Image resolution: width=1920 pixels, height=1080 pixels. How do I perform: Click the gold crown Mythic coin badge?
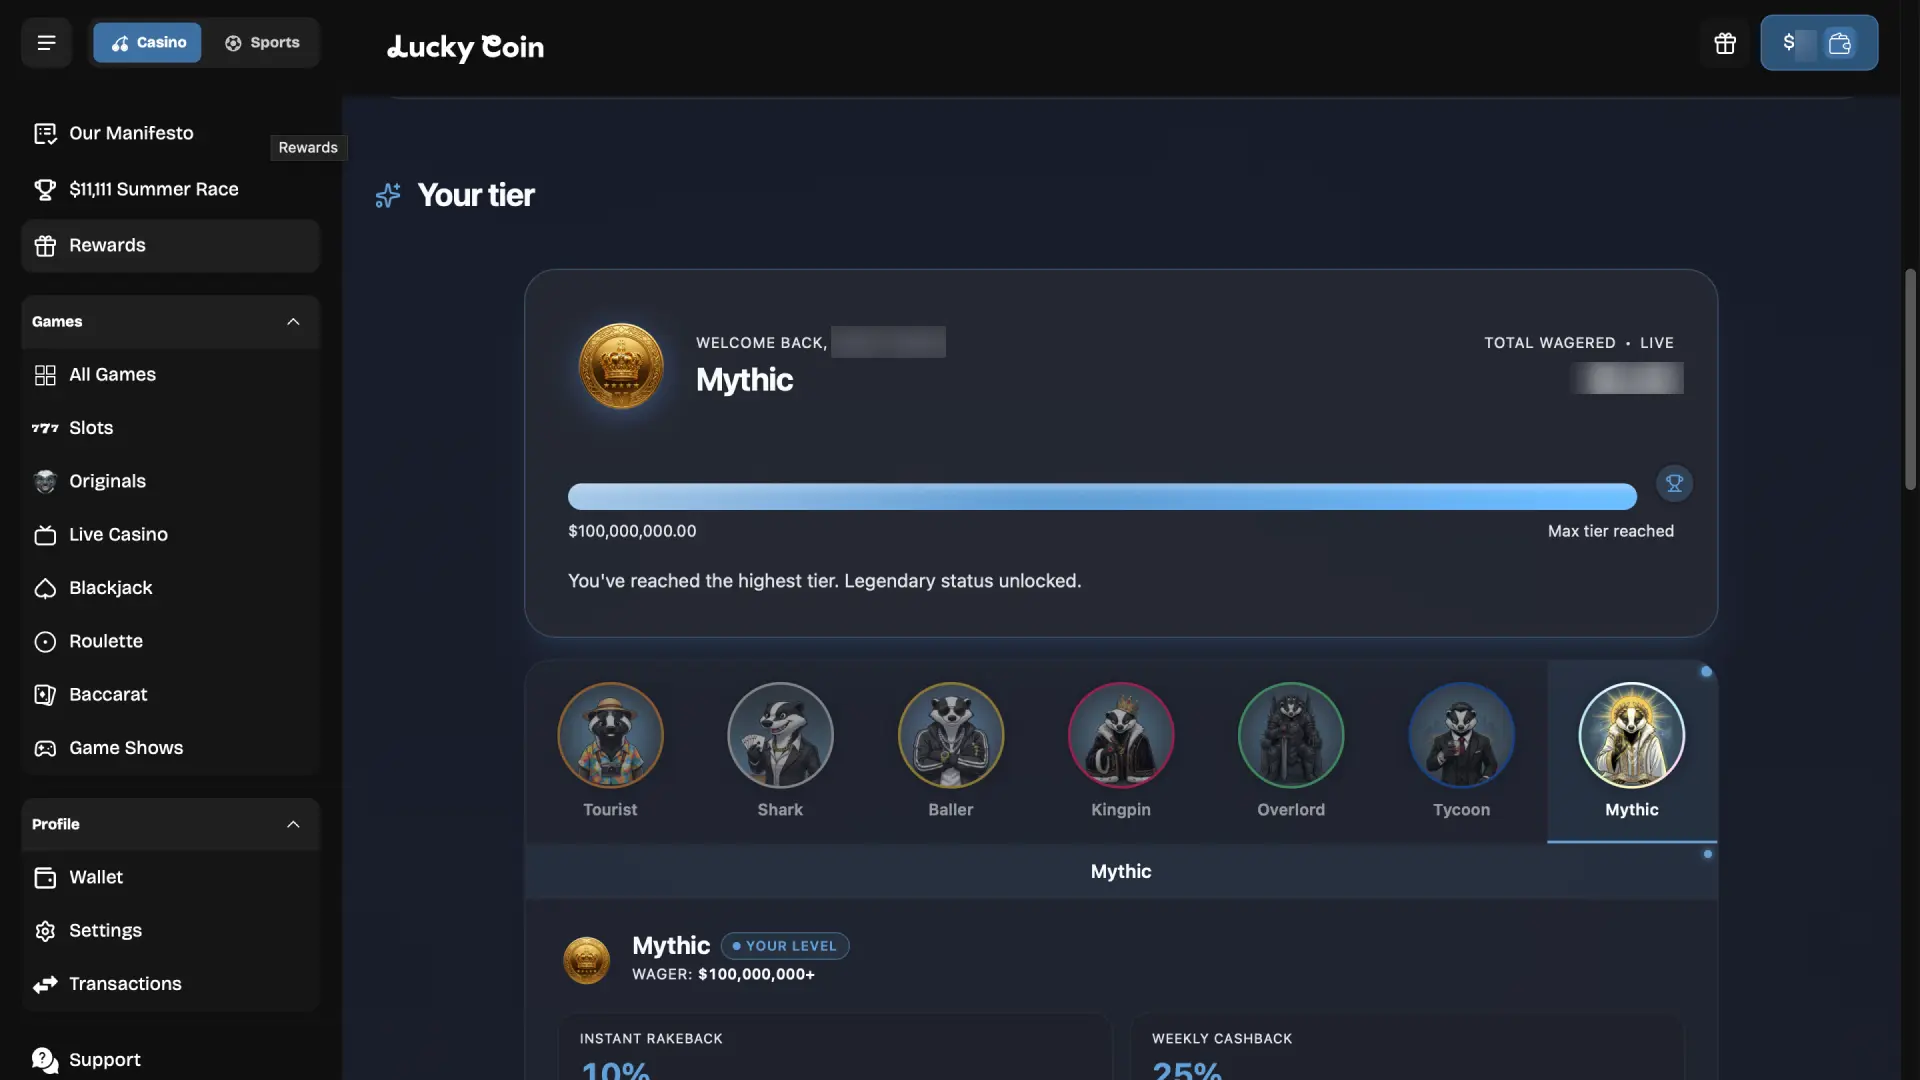pyautogui.click(x=621, y=365)
